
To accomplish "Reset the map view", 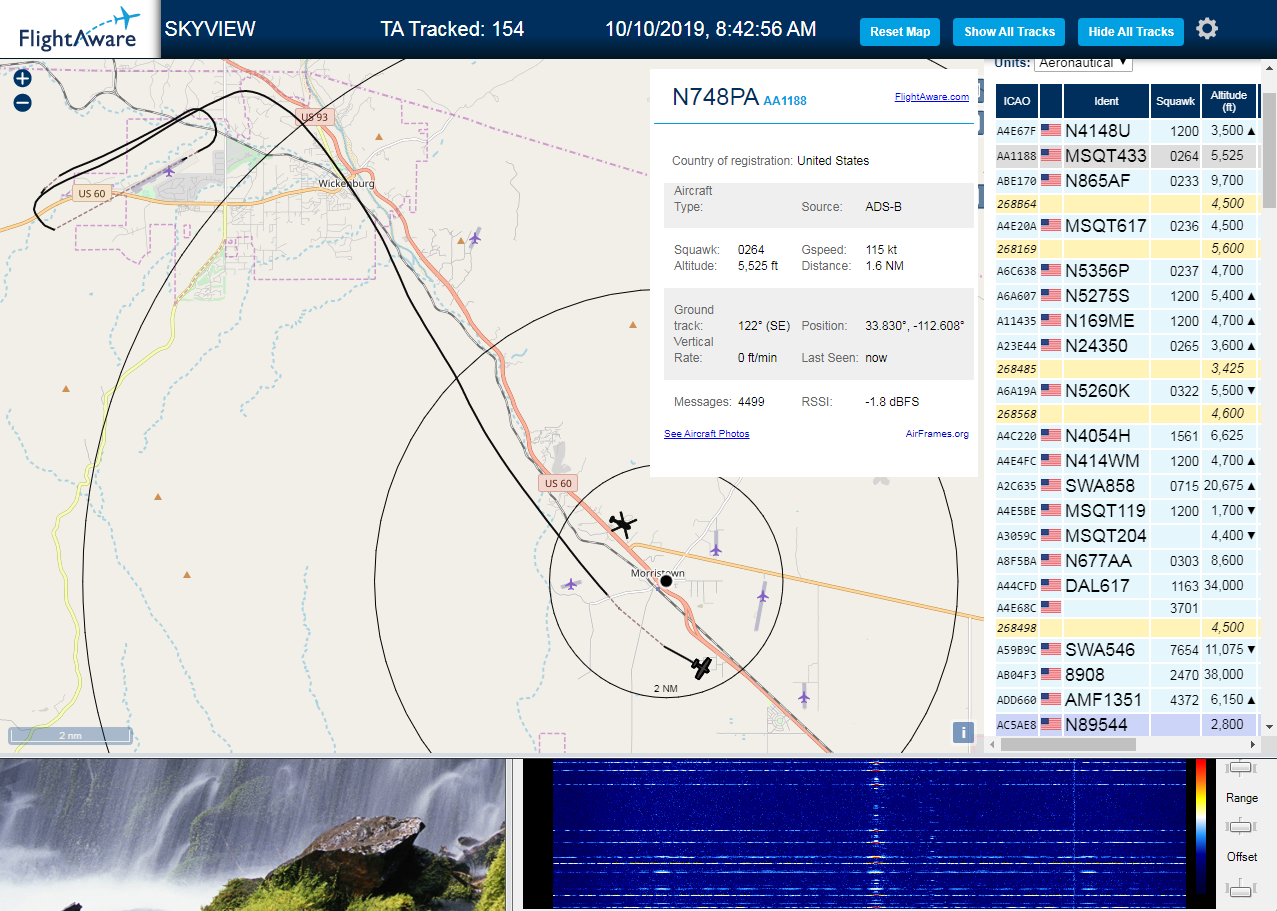I will pyautogui.click(x=900, y=32).
